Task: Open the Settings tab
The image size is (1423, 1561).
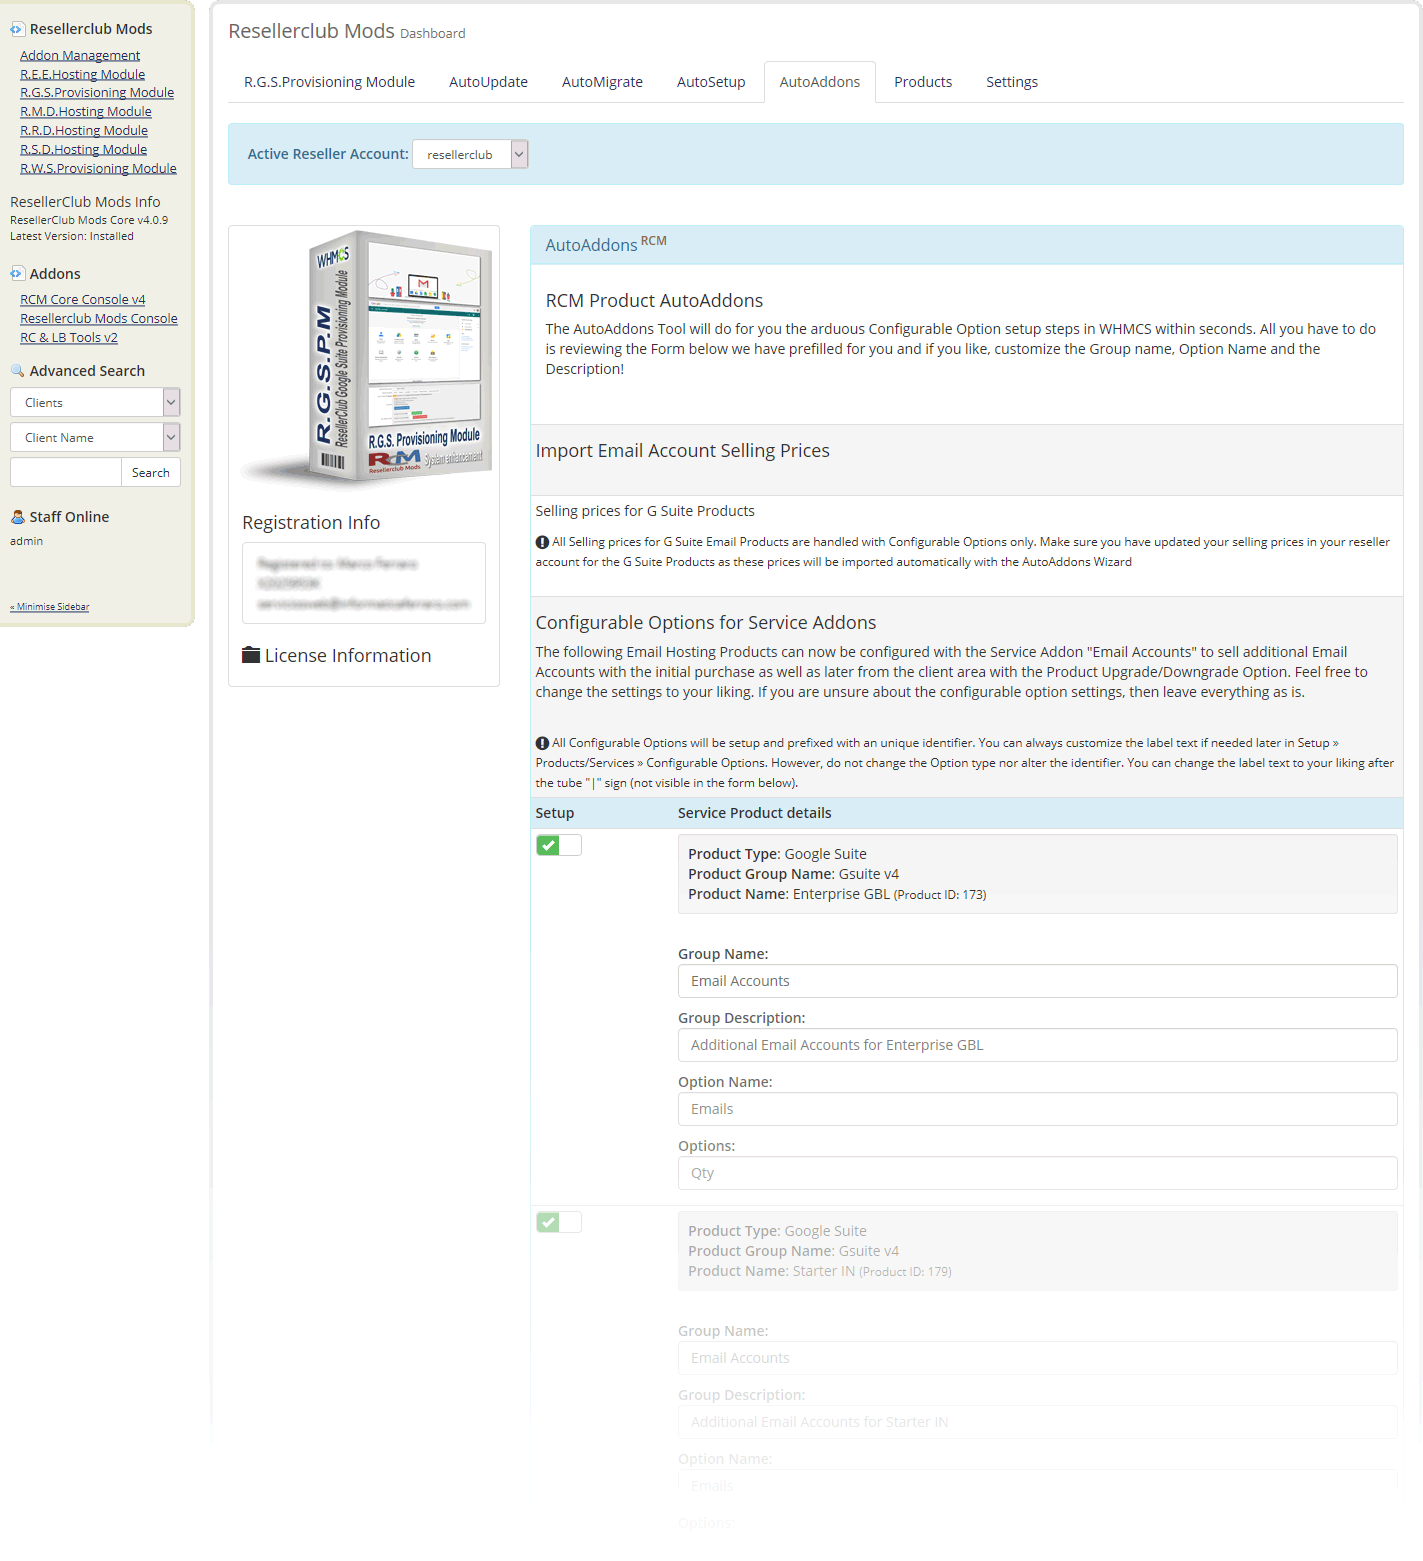Action: coord(1012,82)
